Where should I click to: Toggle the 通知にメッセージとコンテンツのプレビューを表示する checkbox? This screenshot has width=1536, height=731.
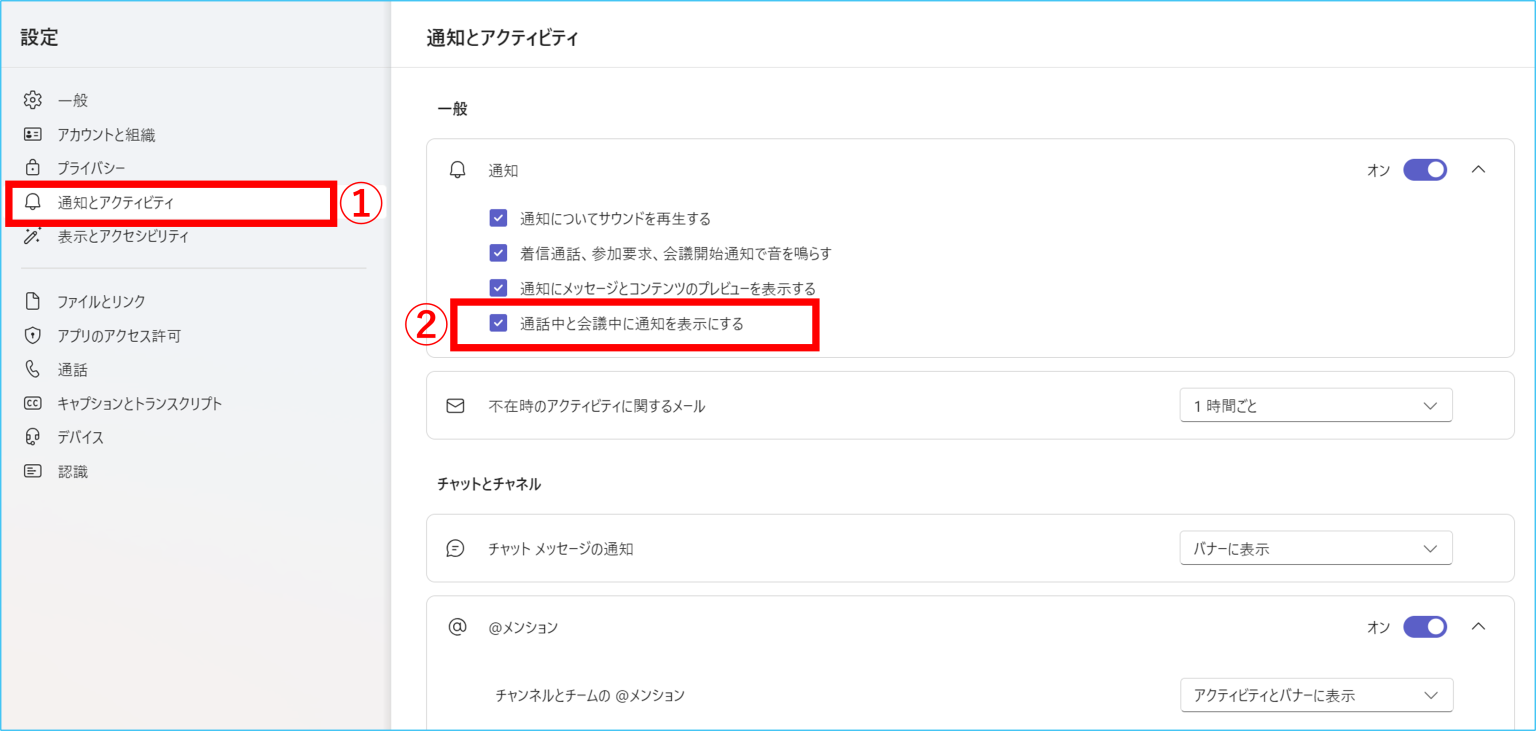498,288
